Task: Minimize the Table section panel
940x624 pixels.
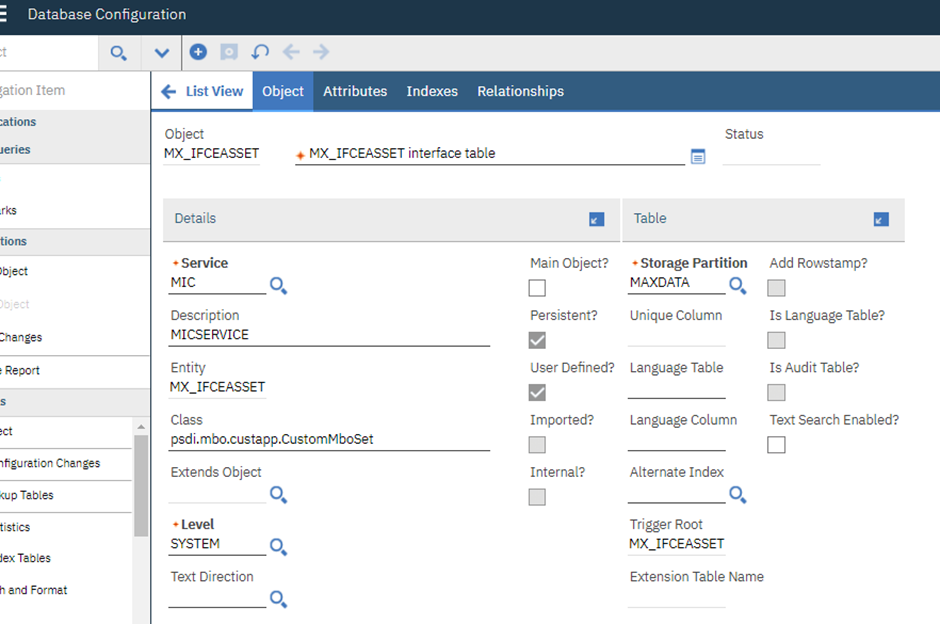Action: (x=881, y=219)
